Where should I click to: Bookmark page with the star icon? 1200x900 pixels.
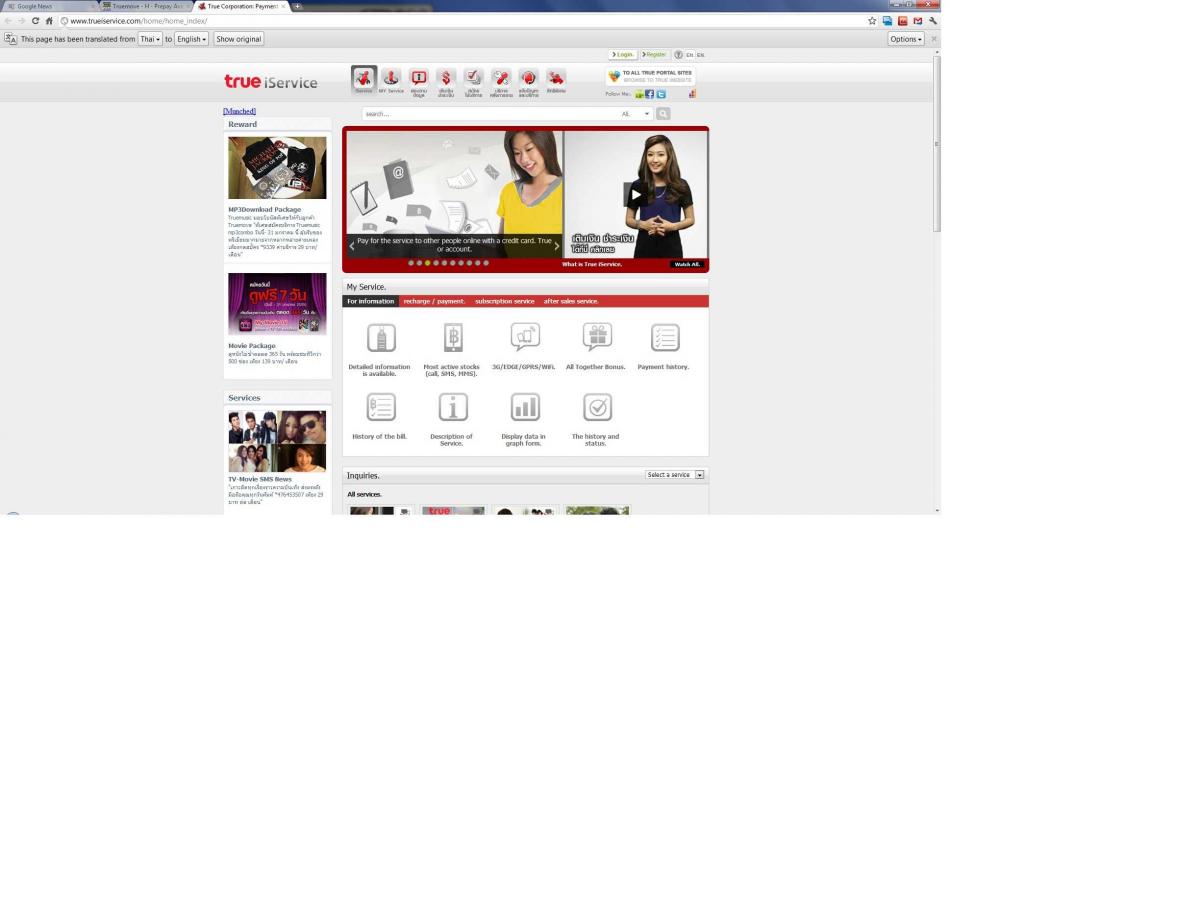[x=872, y=21]
